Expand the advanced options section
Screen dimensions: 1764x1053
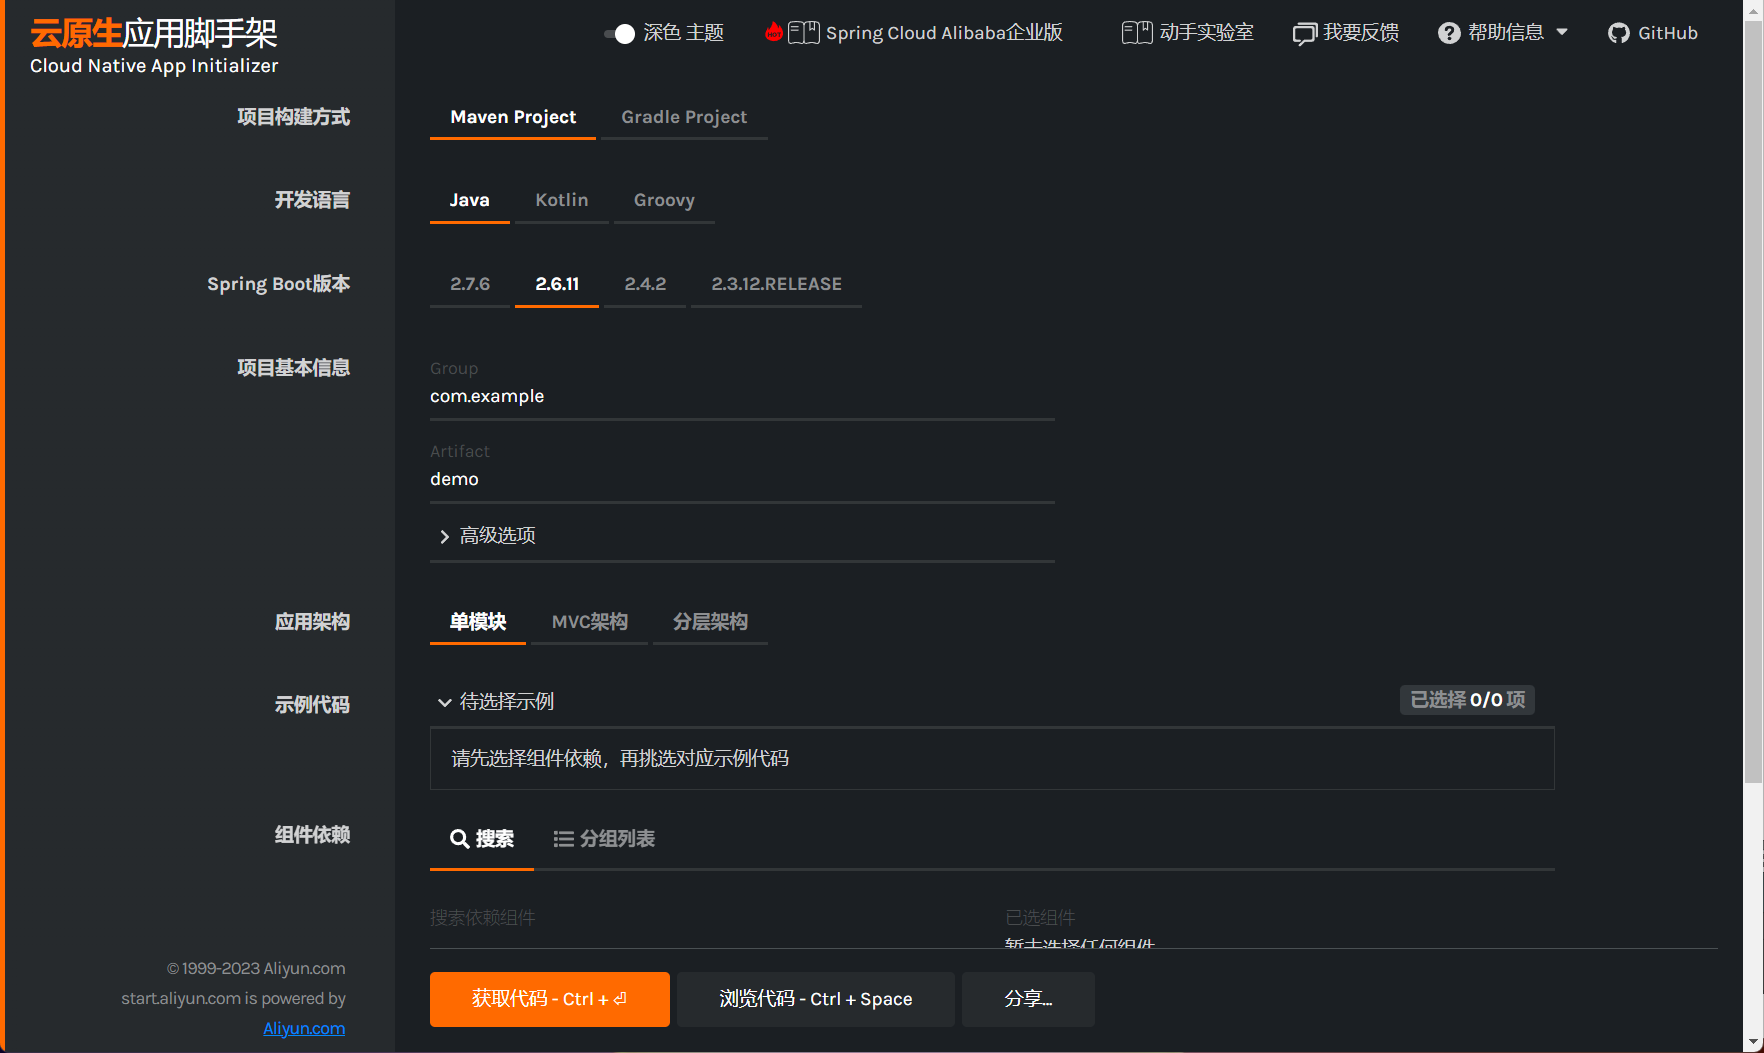point(488,536)
